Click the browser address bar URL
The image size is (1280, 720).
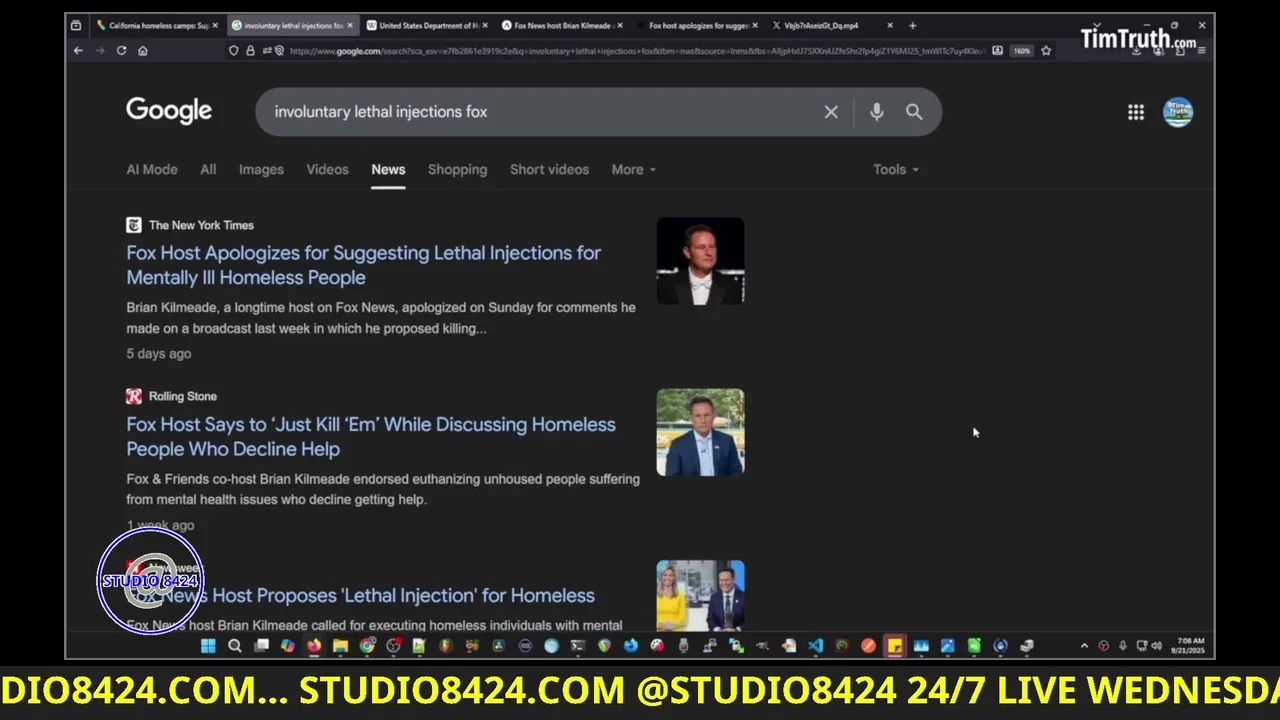click(636, 50)
